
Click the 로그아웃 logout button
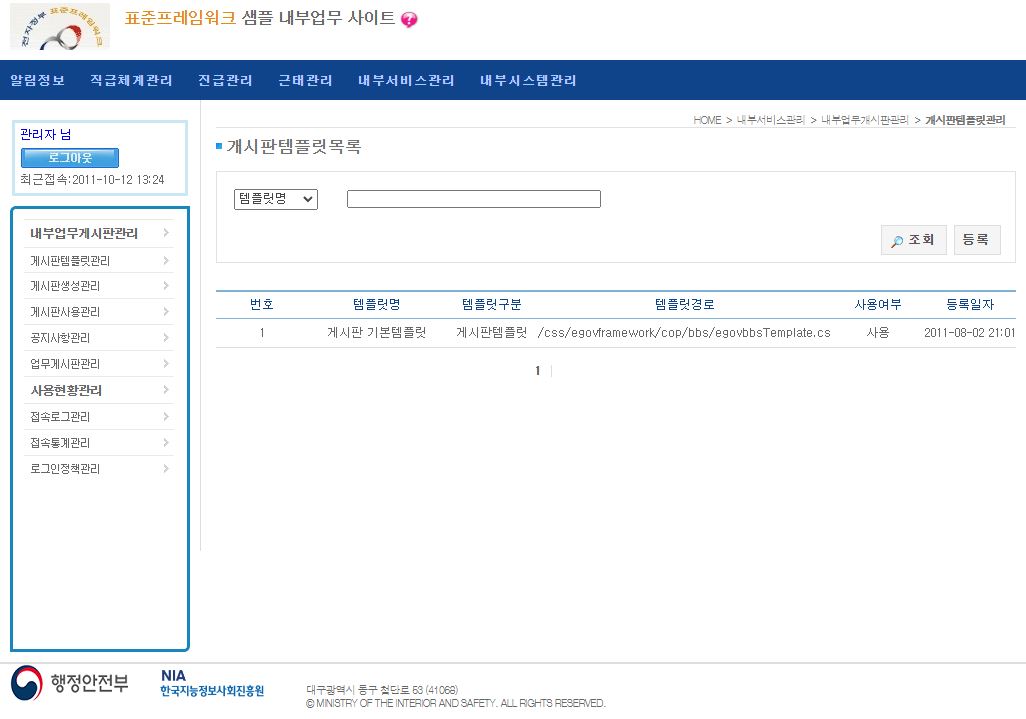pyautogui.click(x=70, y=158)
